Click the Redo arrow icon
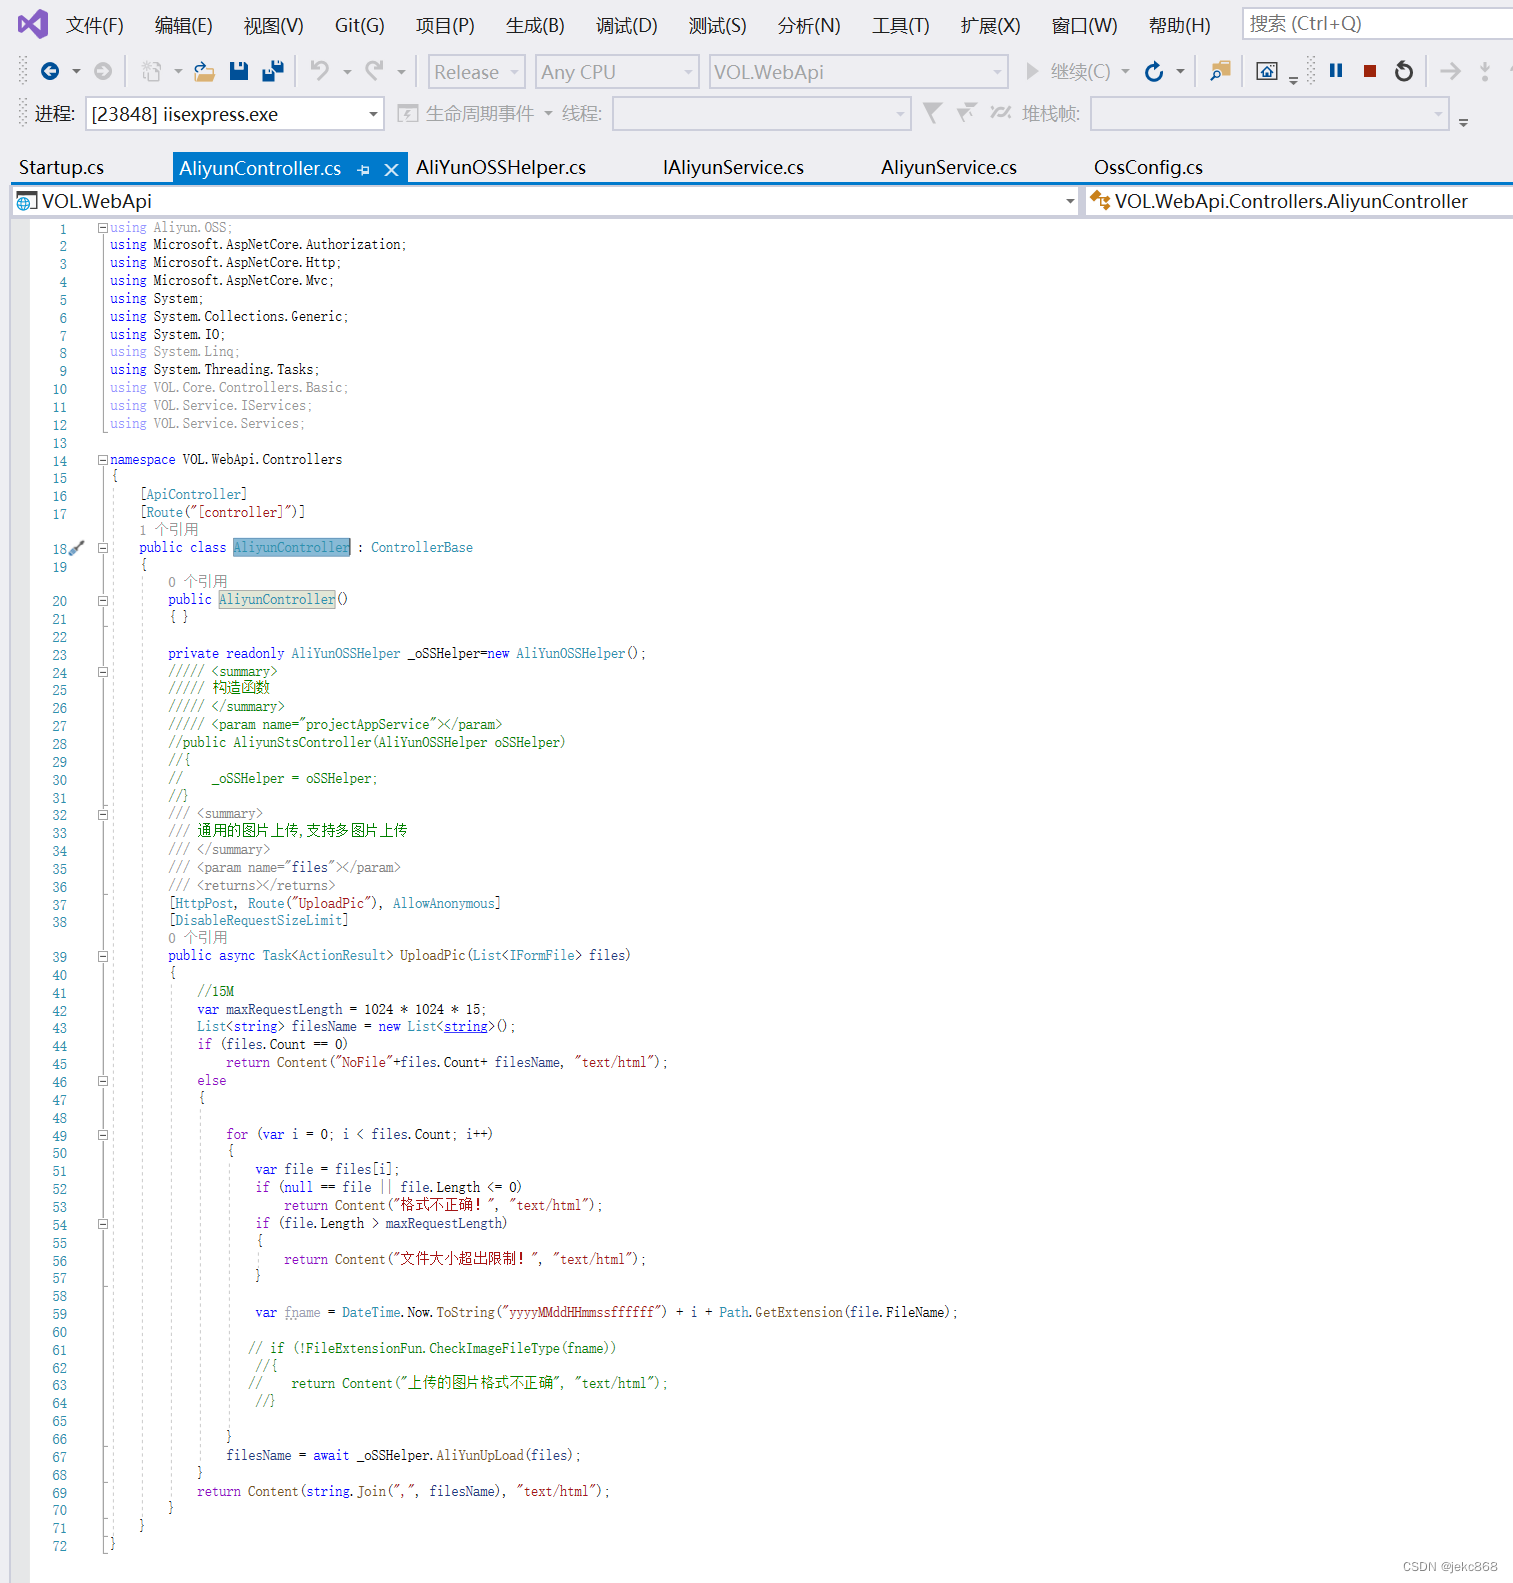Image resolution: width=1513 pixels, height=1583 pixels. (x=374, y=71)
